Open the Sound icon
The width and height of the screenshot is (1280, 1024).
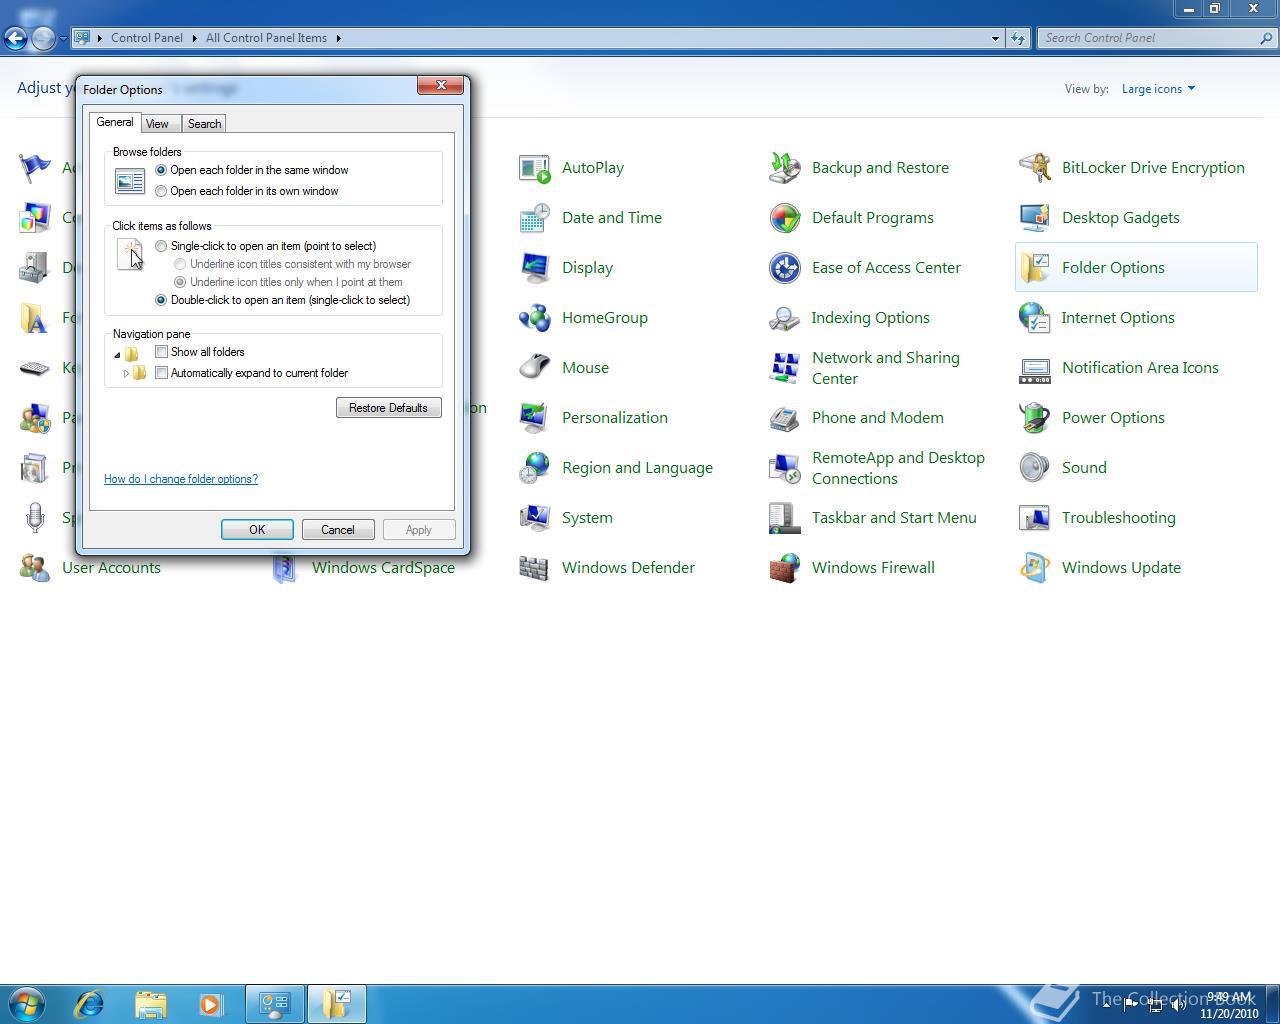[1034, 468]
